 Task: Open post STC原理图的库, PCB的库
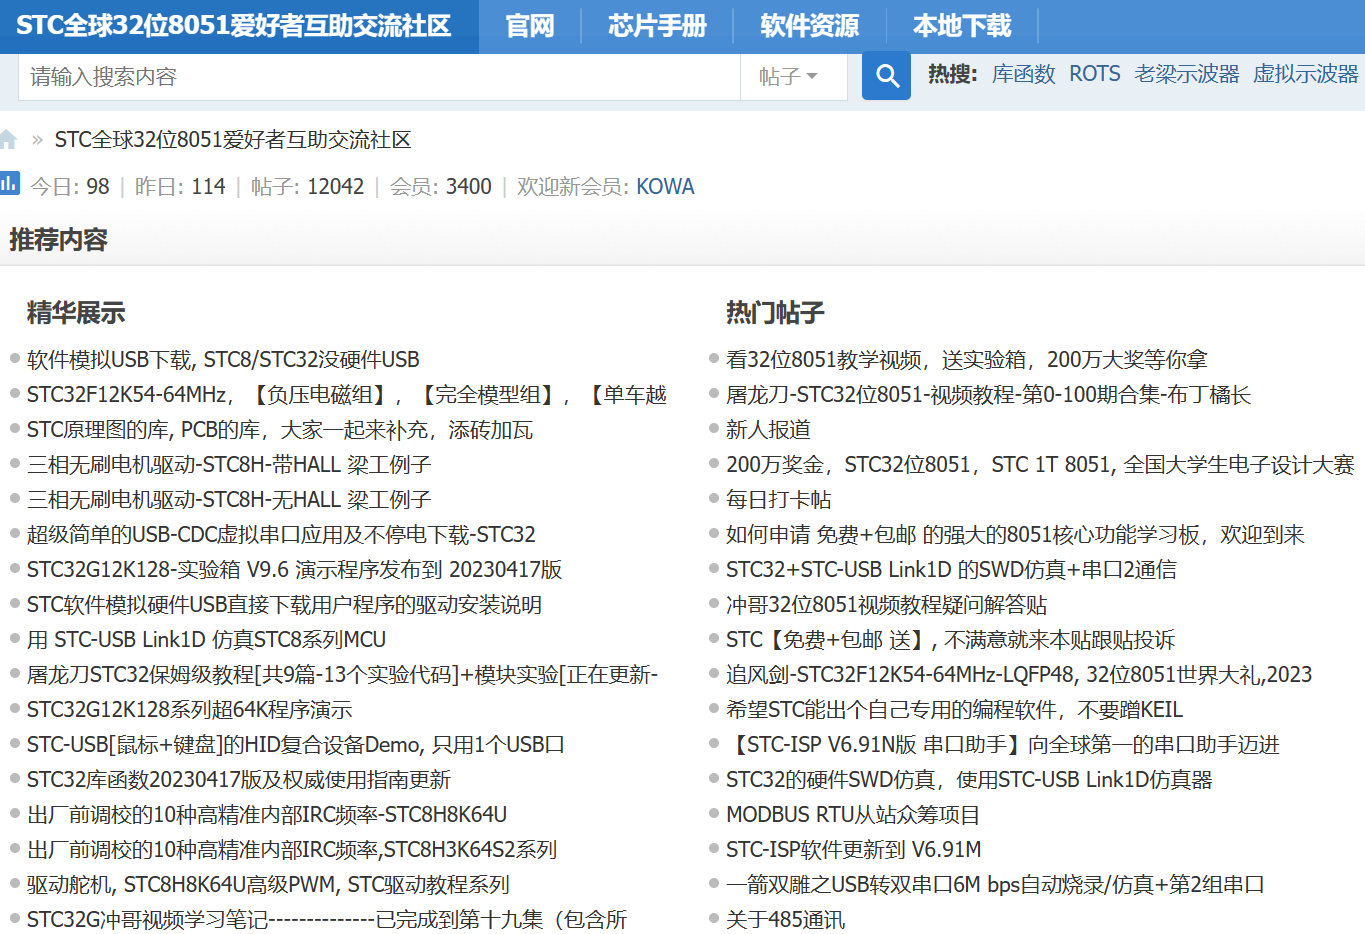280,429
